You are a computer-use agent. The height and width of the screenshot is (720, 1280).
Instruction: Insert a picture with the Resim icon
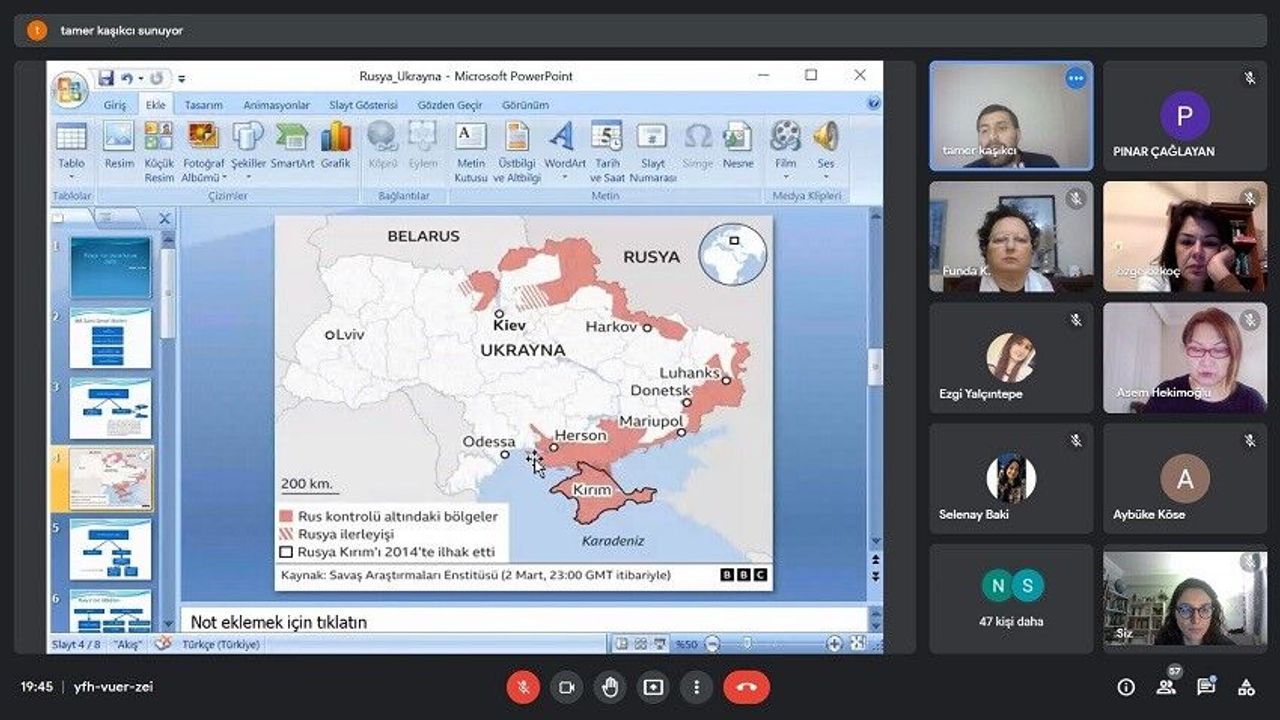pos(119,145)
